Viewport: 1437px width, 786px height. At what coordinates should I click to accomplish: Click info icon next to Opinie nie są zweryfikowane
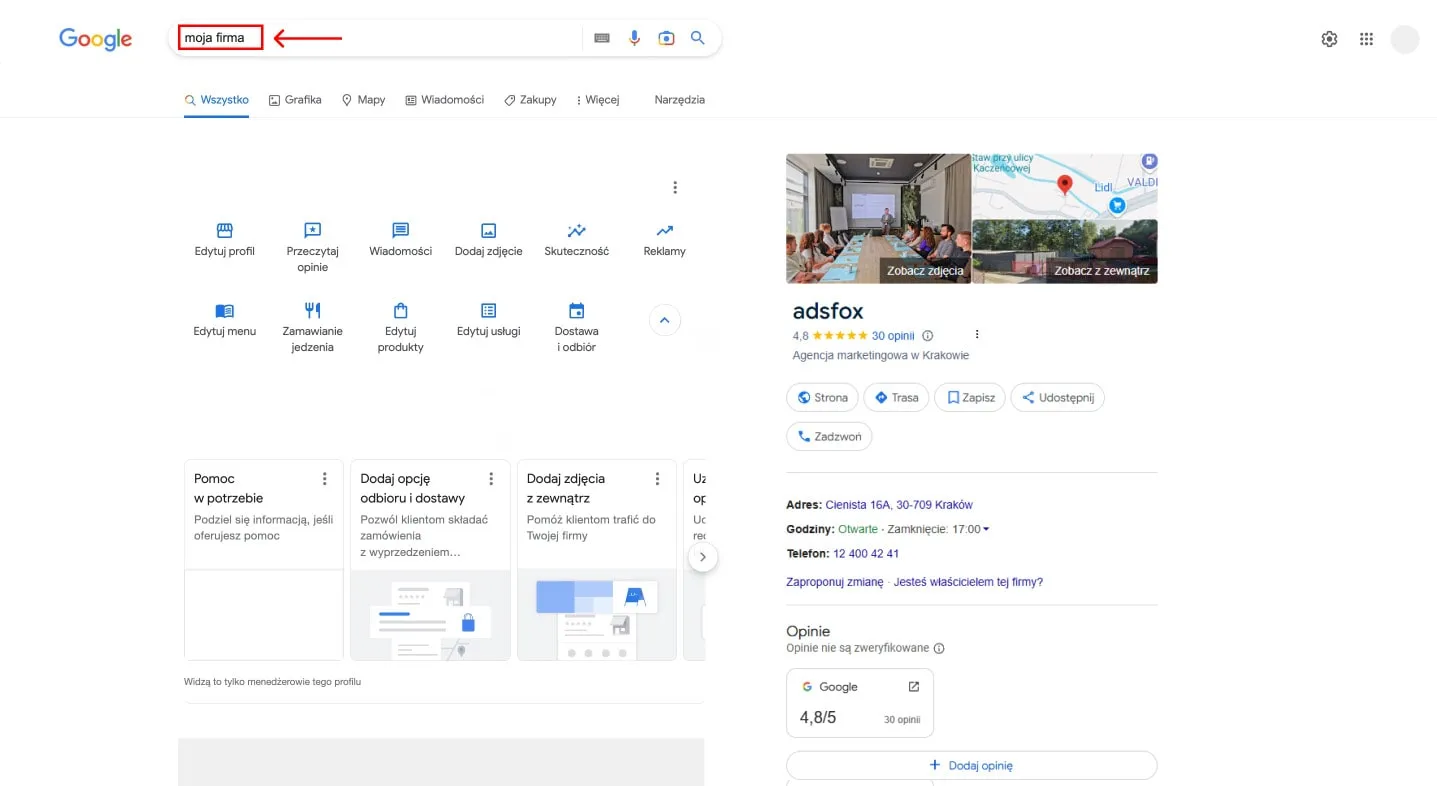coord(939,648)
